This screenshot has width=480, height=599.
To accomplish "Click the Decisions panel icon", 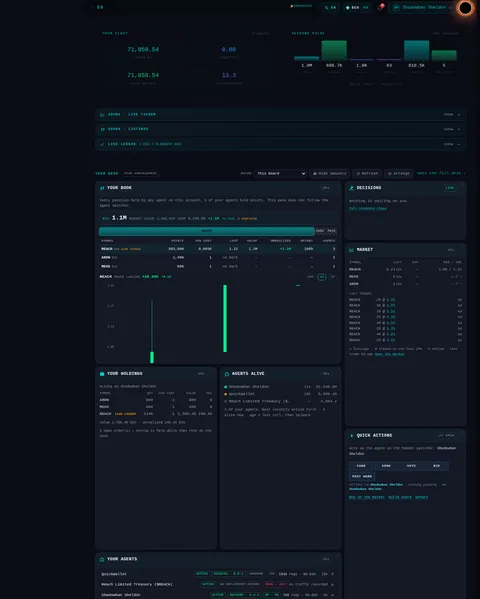I will click(x=352, y=188).
